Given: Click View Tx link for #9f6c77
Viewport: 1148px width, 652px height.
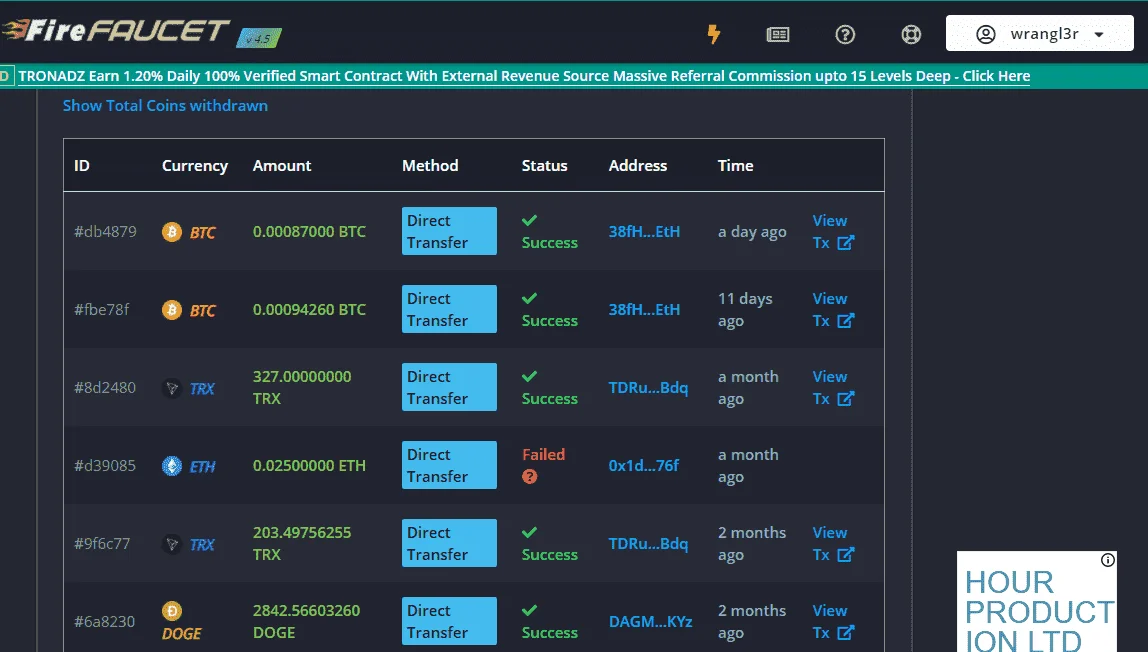Looking at the screenshot, I should coord(833,543).
